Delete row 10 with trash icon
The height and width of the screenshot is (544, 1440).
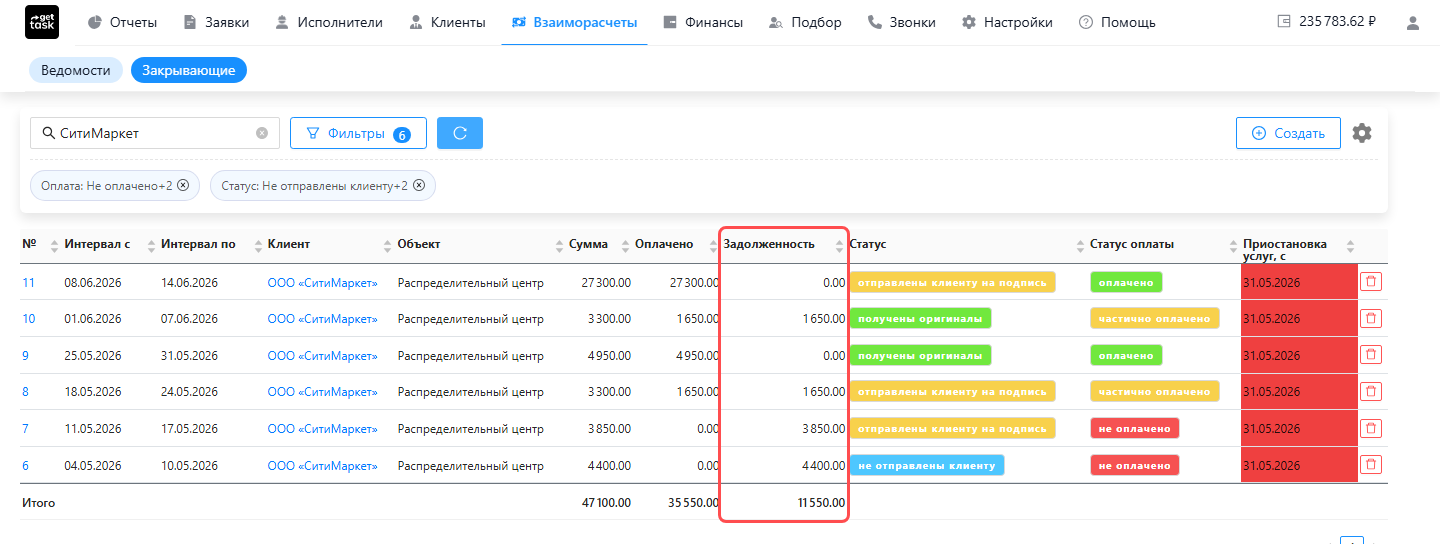tap(1370, 318)
